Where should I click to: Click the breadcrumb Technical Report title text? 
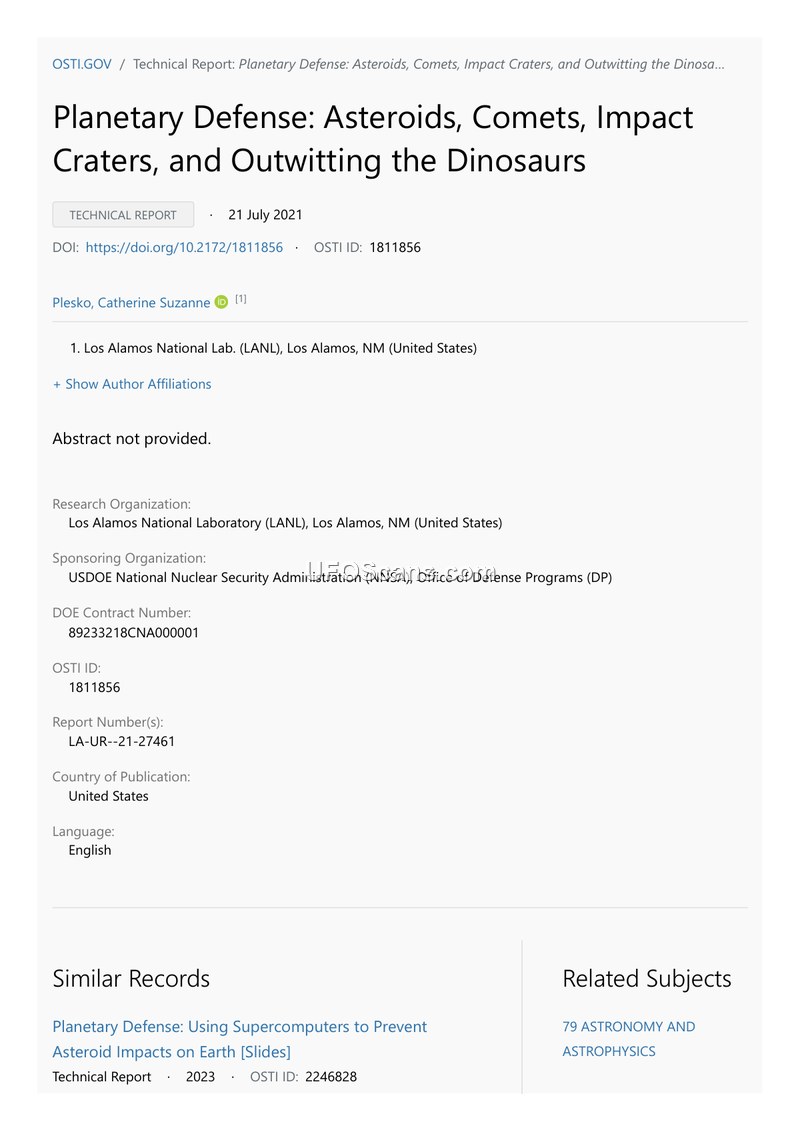[x=482, y=64]
